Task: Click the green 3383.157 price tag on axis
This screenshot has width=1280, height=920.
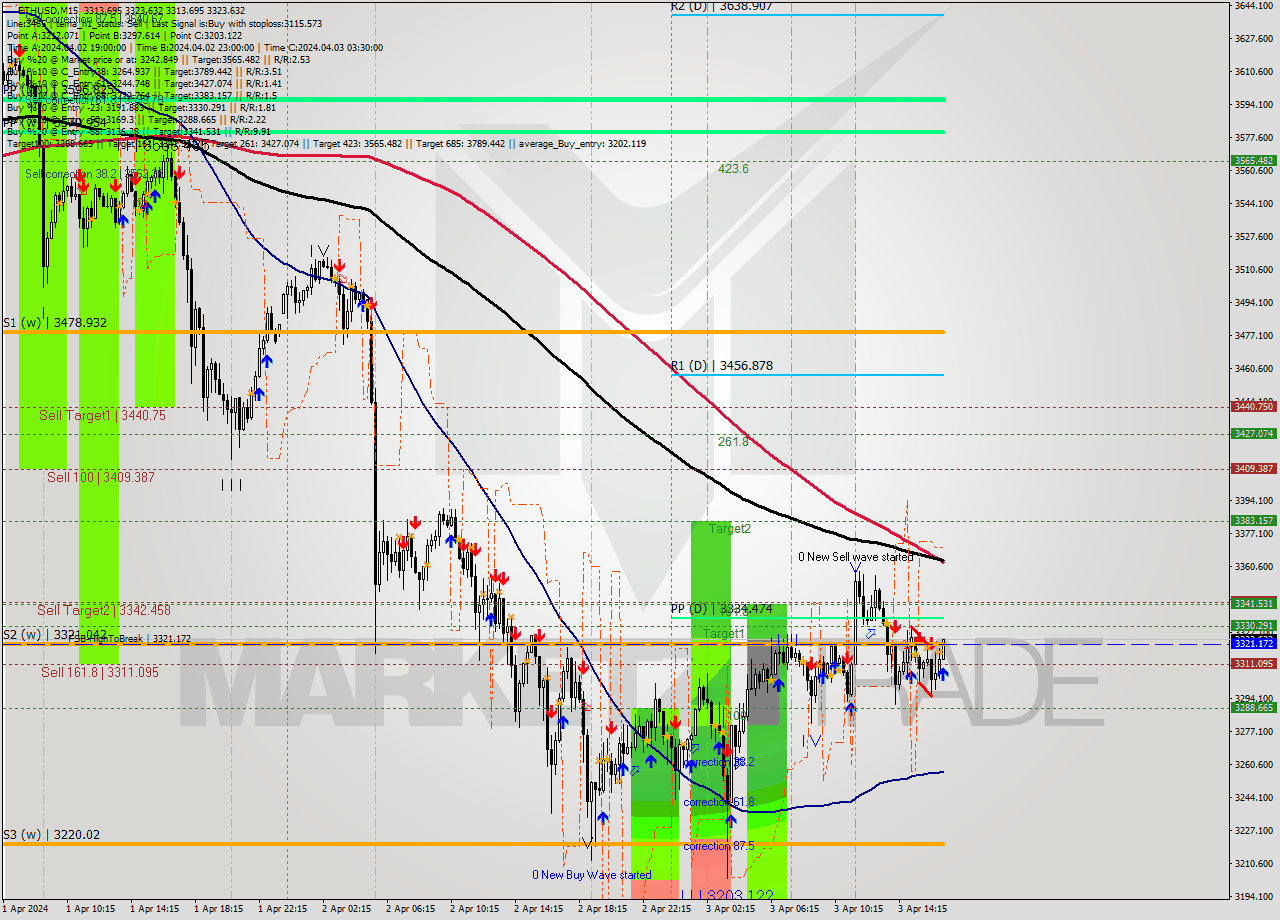Action: point(1253,520)
